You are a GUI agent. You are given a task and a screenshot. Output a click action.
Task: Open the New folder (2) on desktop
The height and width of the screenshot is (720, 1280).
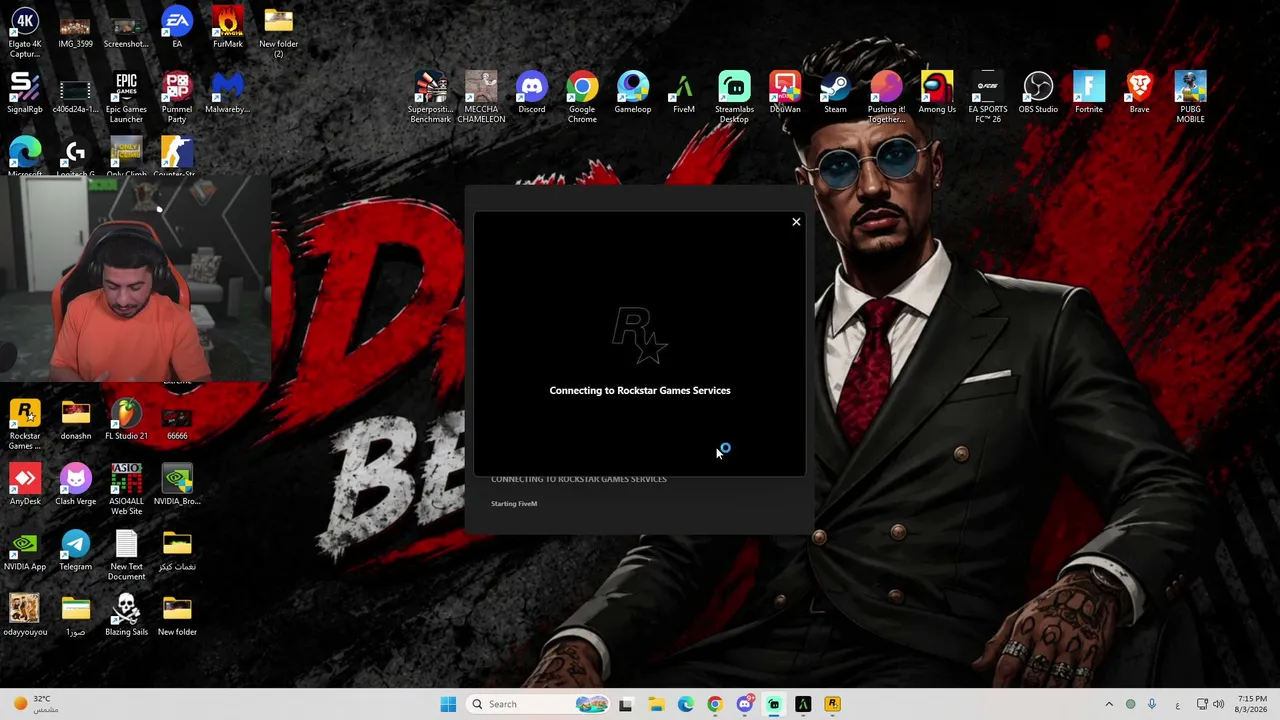[278, 33]
